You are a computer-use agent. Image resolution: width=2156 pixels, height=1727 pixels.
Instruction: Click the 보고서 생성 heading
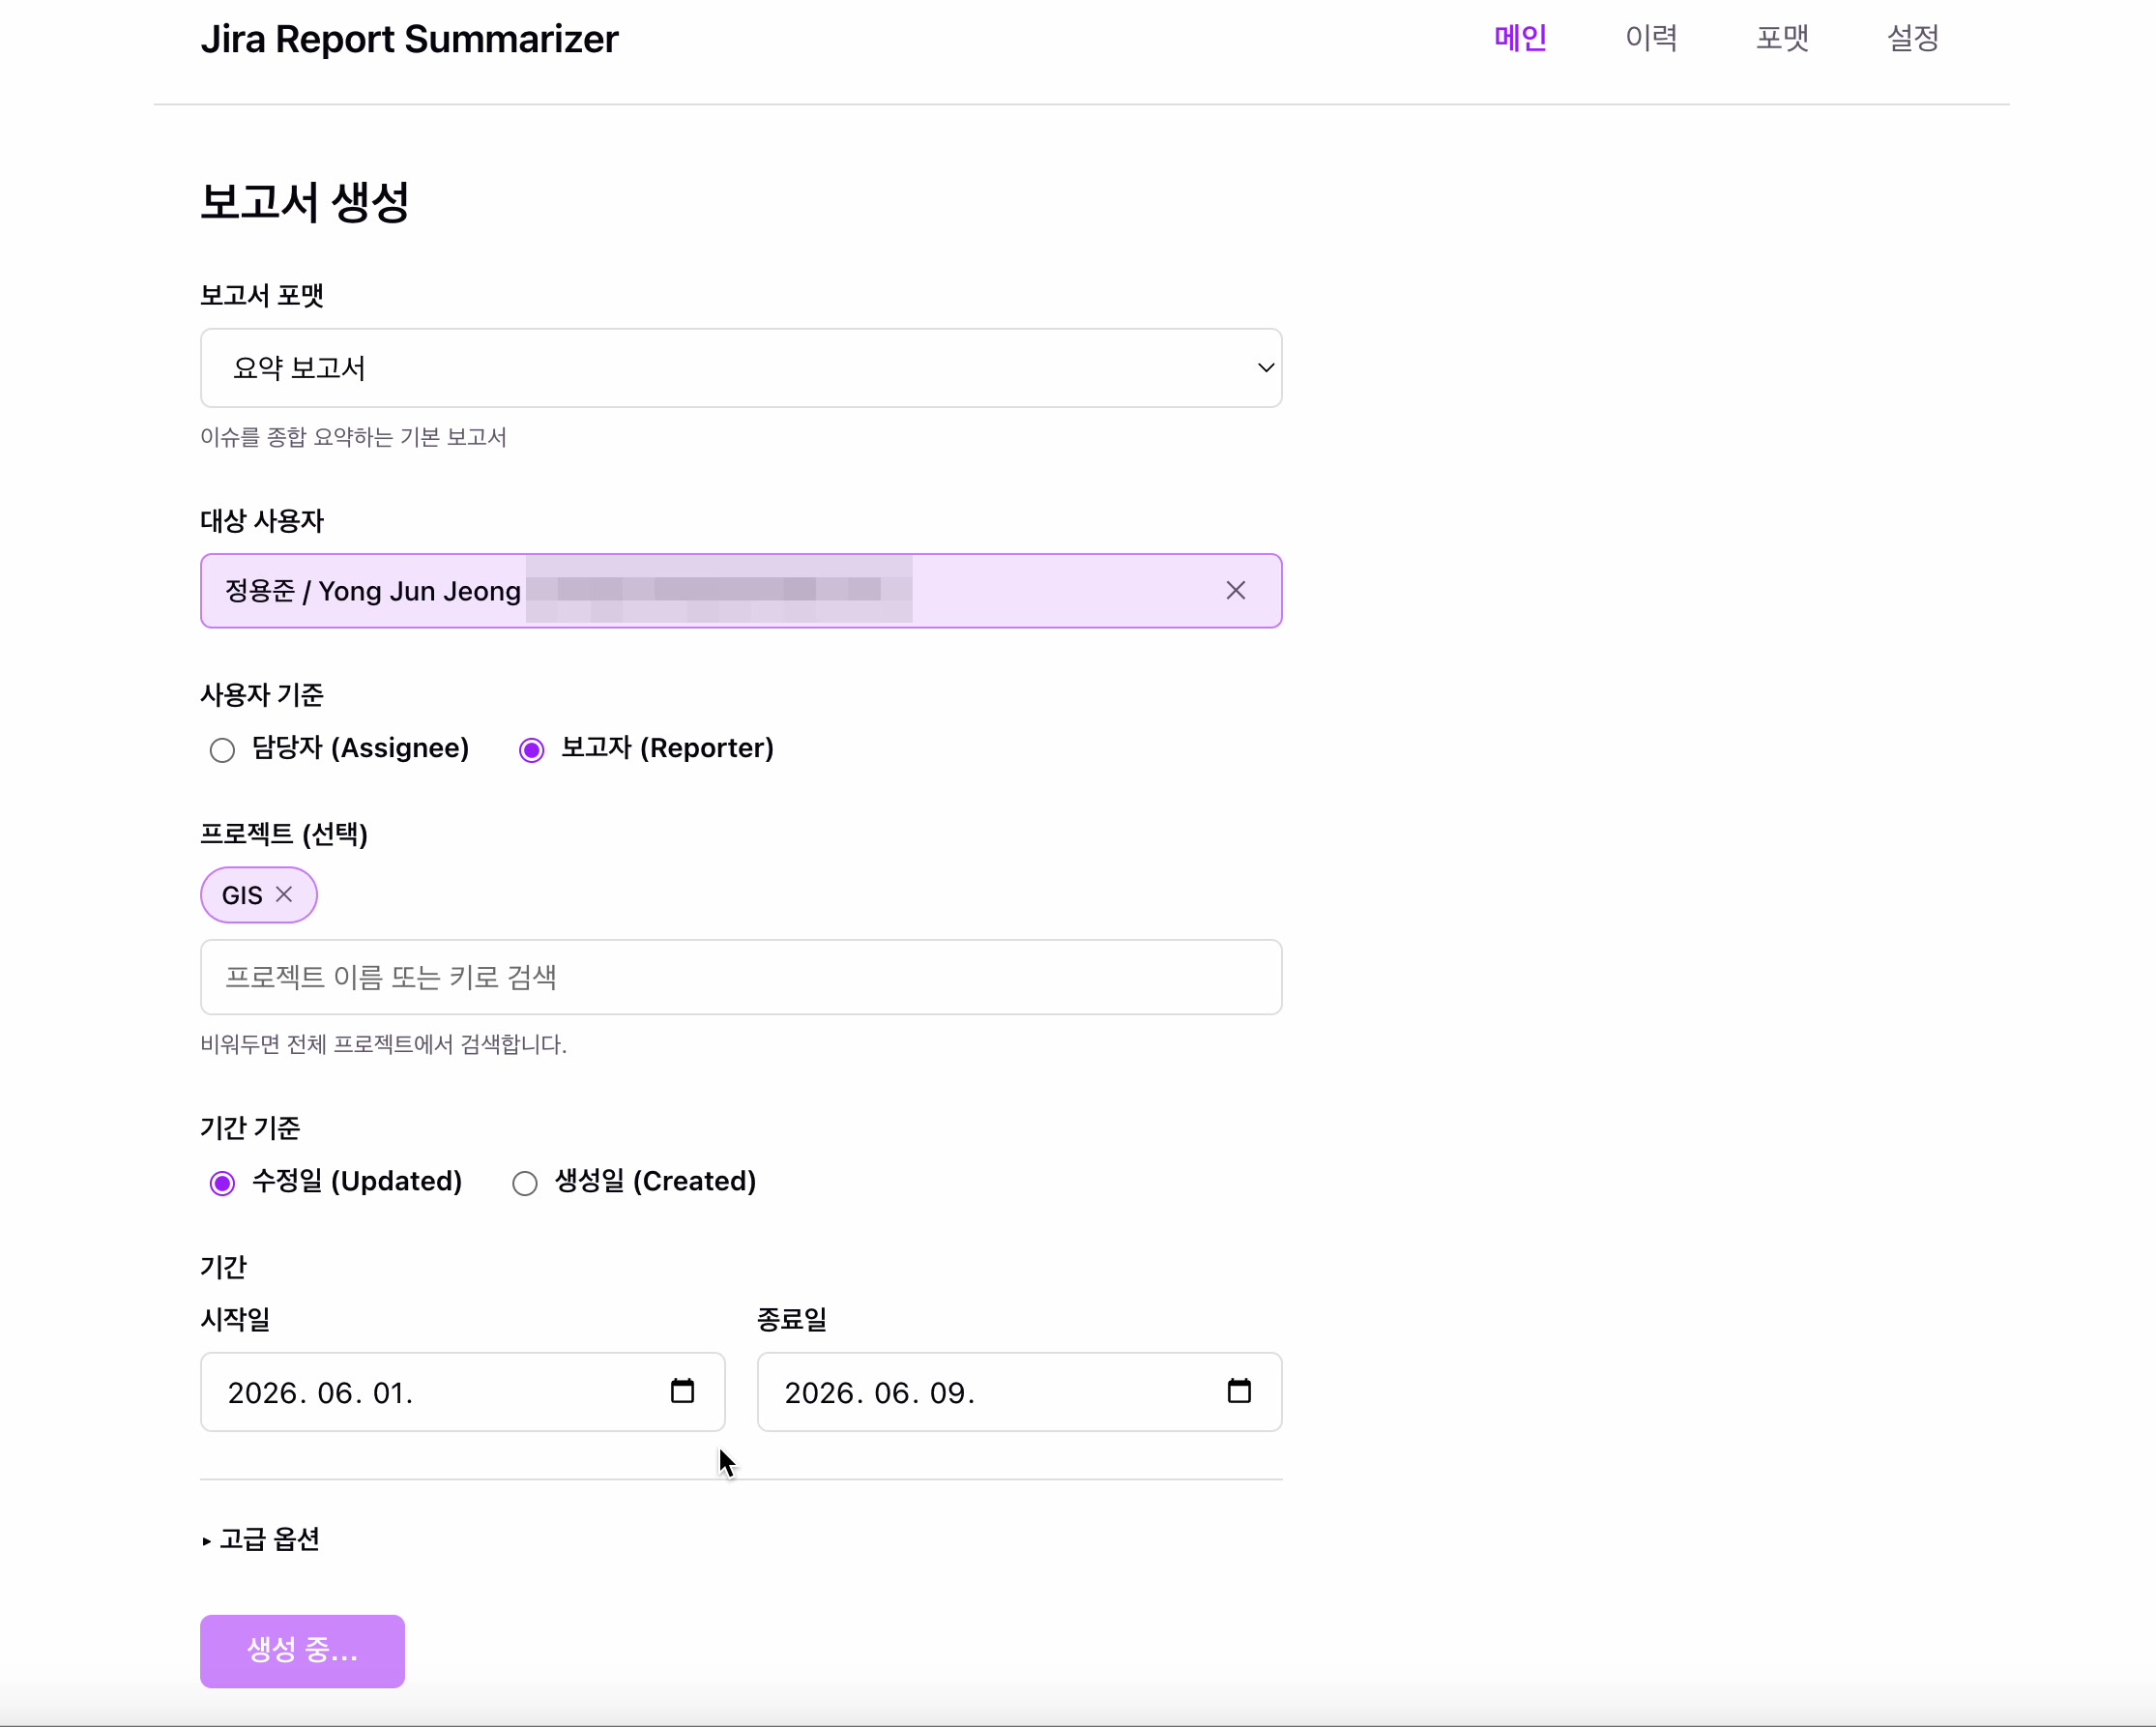(305, 202)
